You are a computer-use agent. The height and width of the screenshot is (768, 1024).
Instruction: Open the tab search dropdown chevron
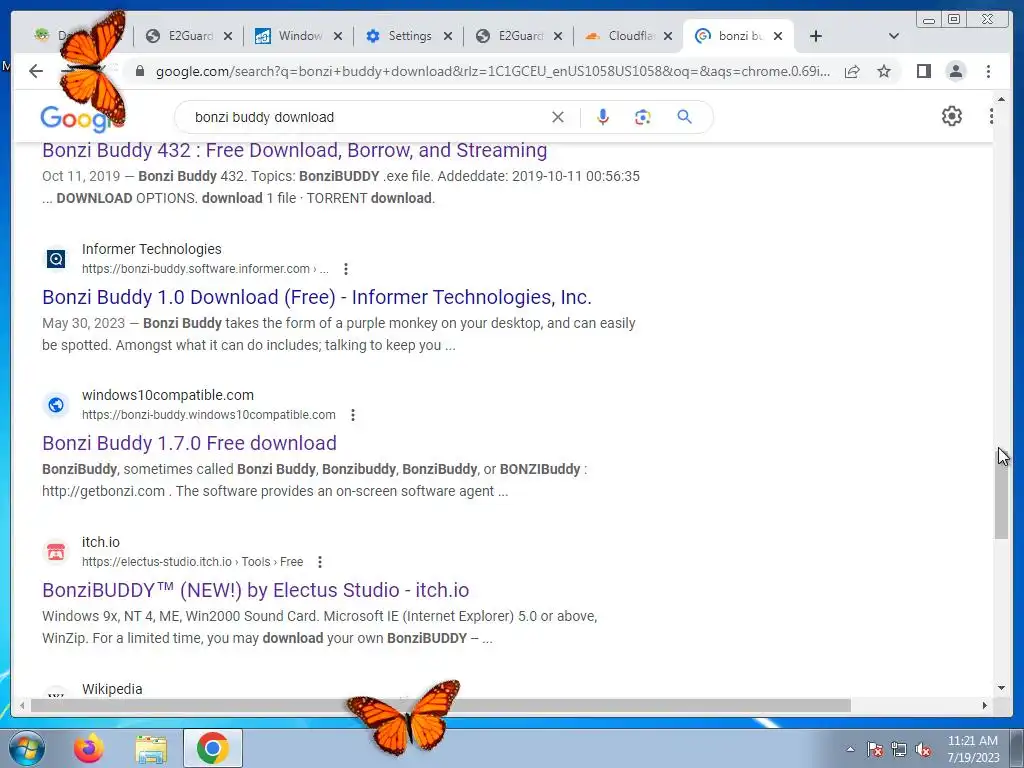point(894,36)
